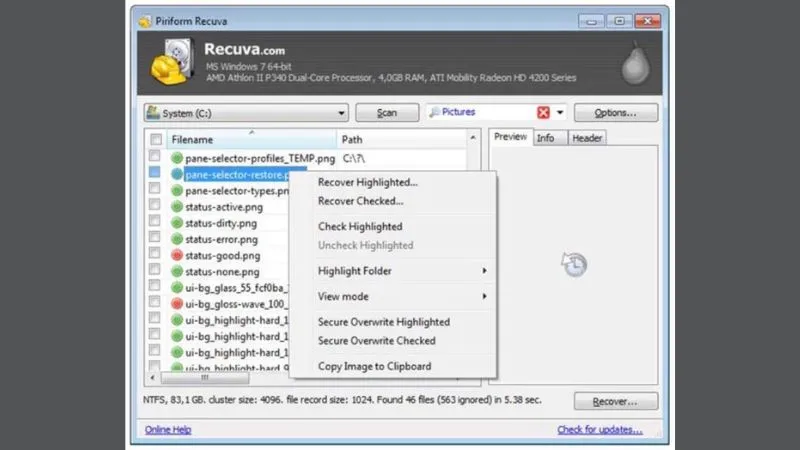Click the Piriform pear logo
800x450 pixels.
[635, 64]
